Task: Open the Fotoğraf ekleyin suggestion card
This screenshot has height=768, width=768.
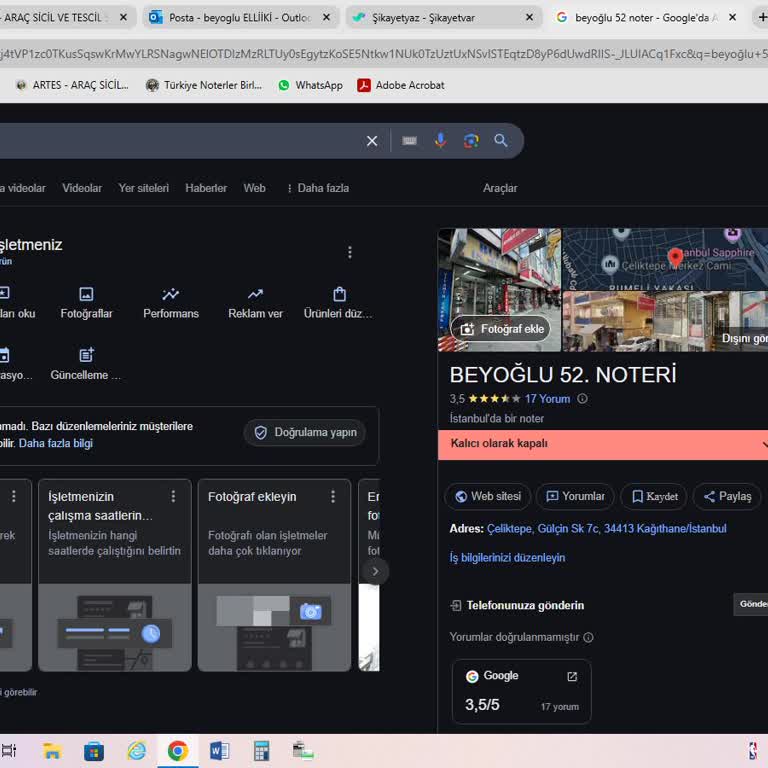Action: (274, 576)
